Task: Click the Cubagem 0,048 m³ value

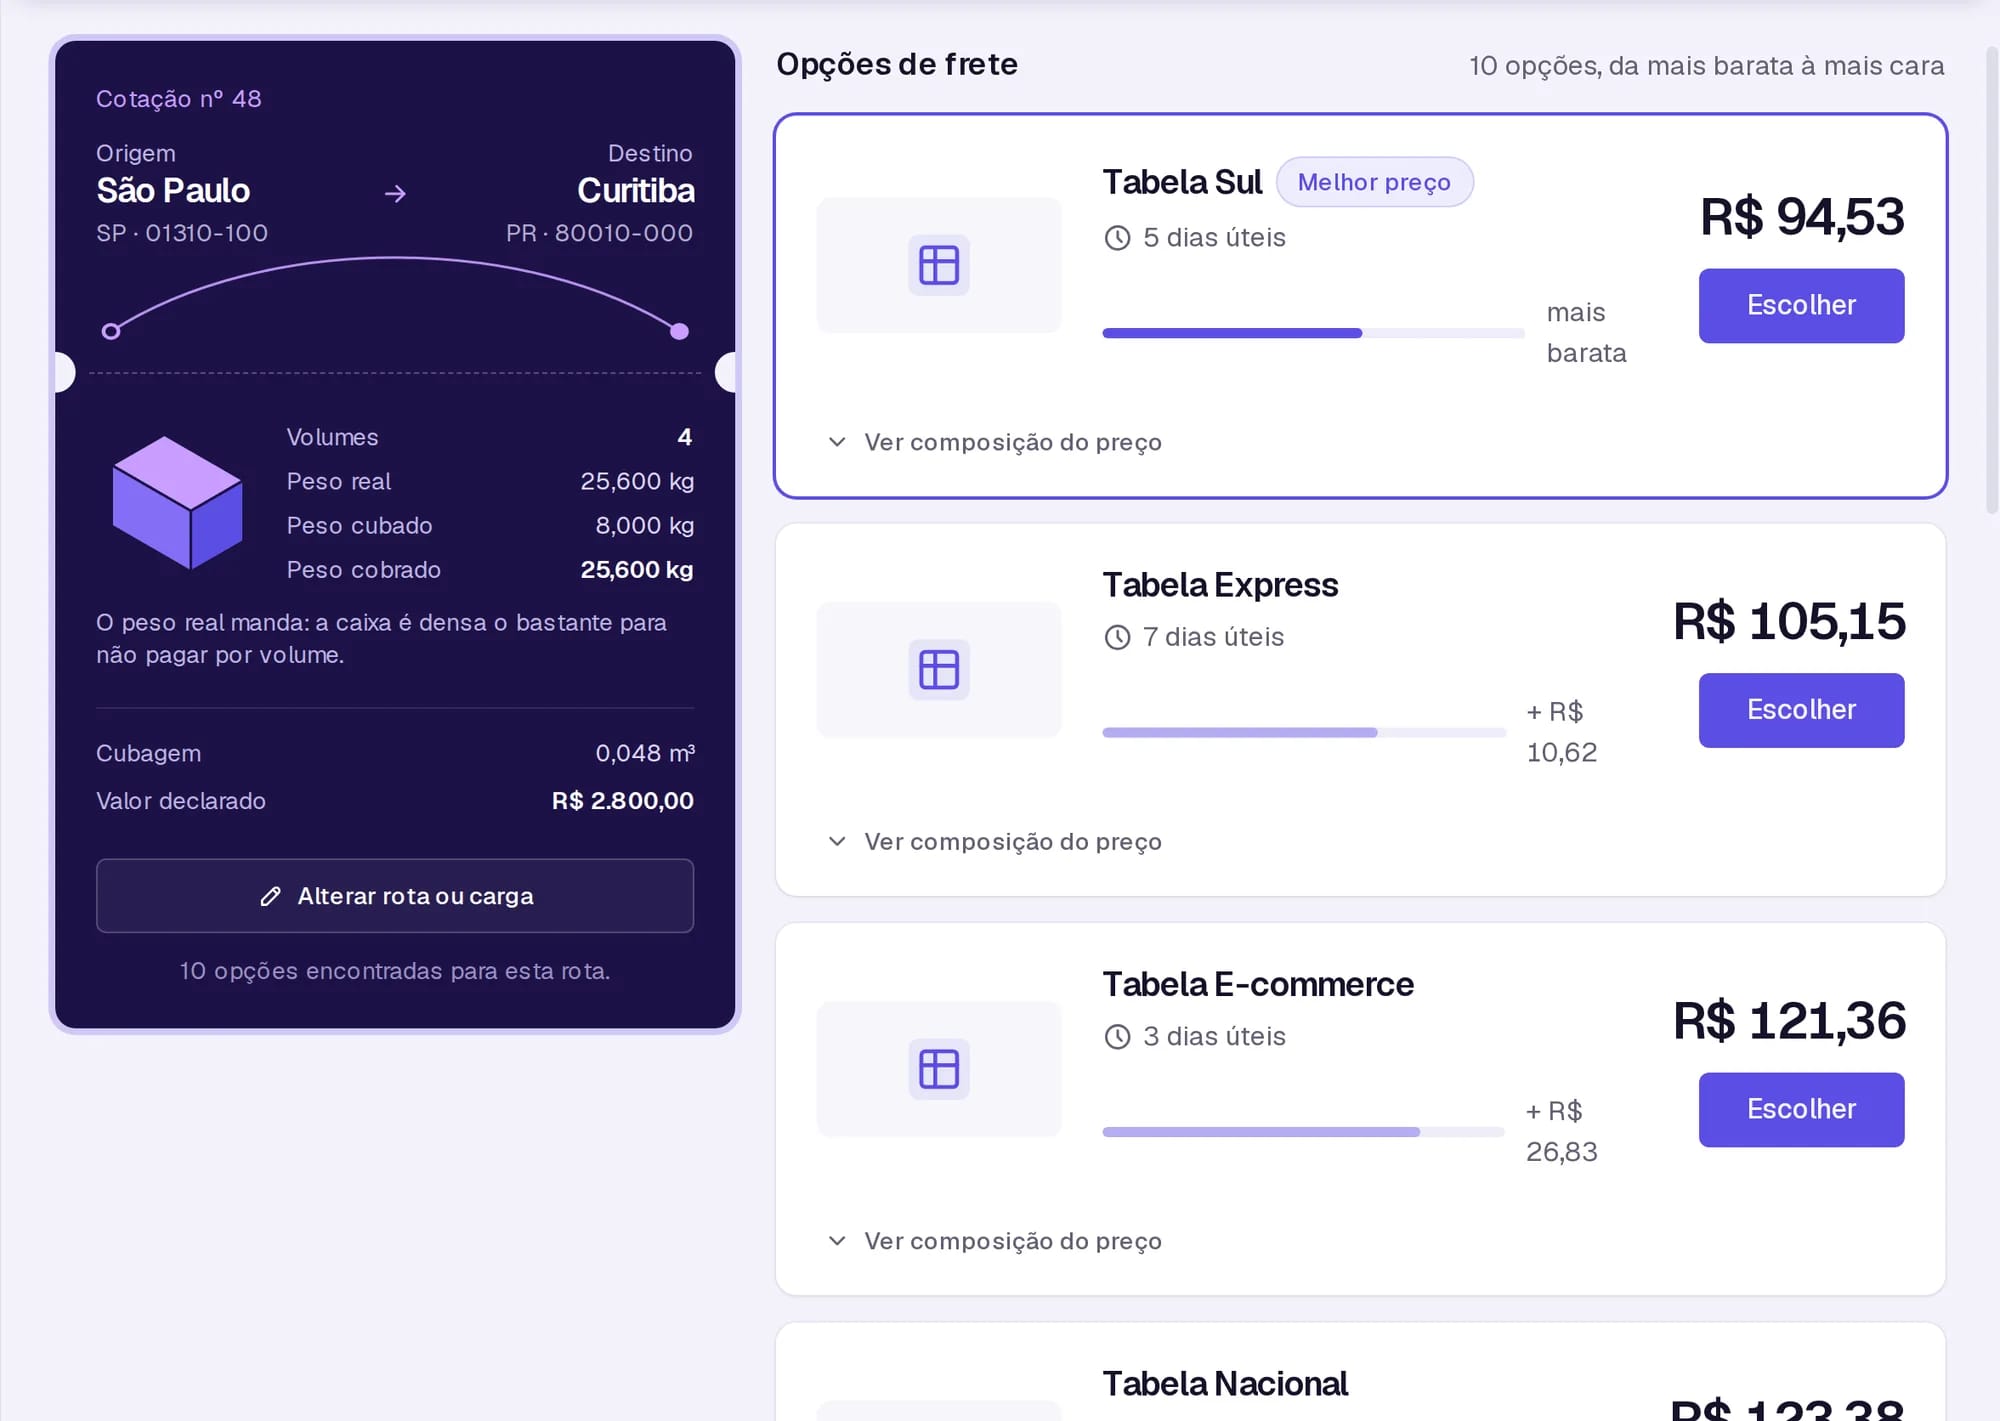Action: (x=645, y=753)
